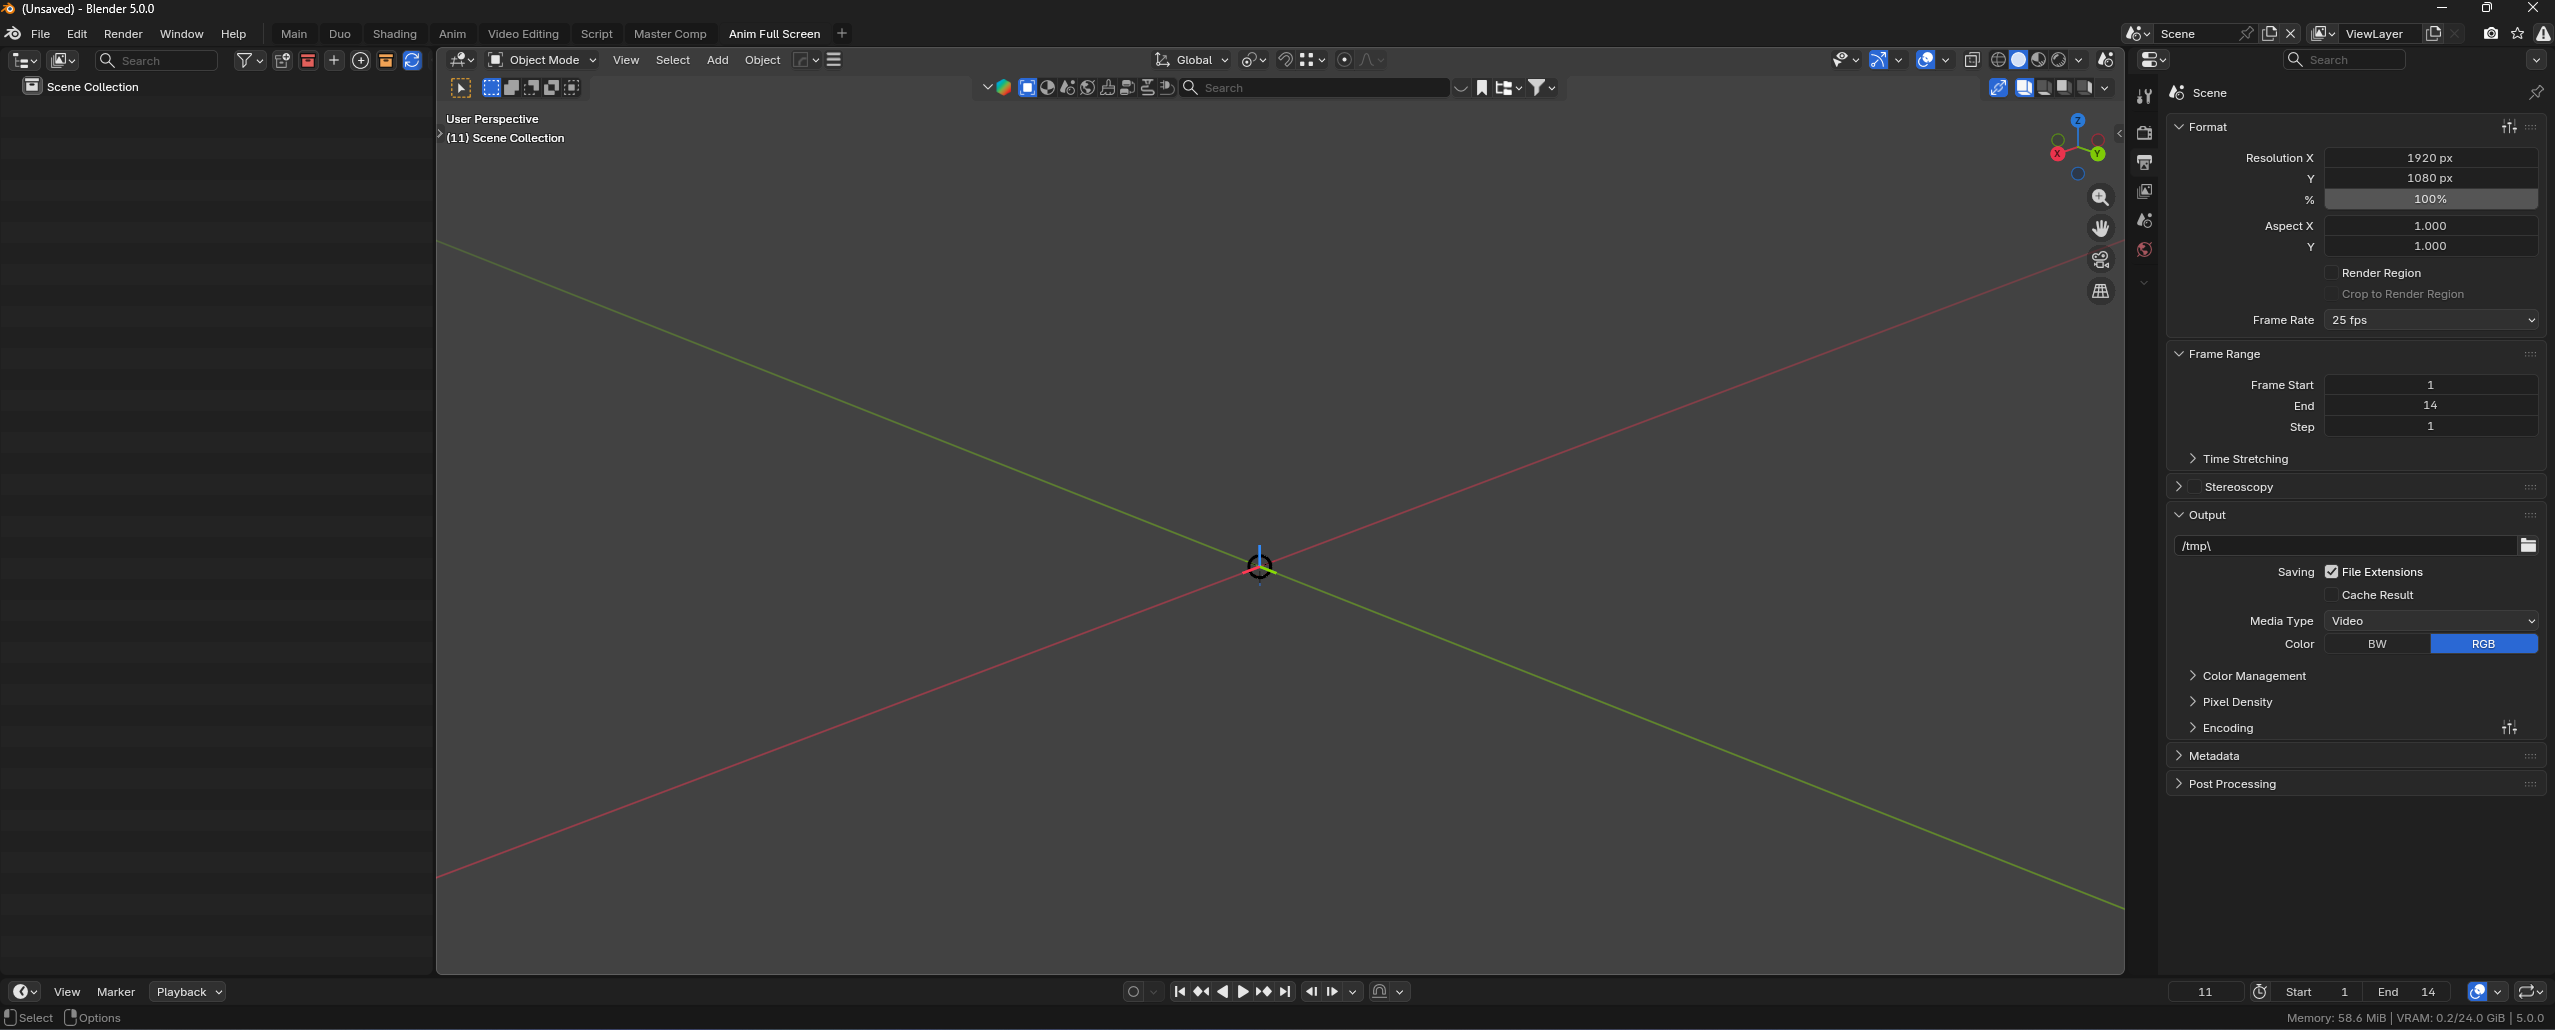Open the Object Mode dropdown
This screenshot has width=2555, height=1030.
[541, 60]
